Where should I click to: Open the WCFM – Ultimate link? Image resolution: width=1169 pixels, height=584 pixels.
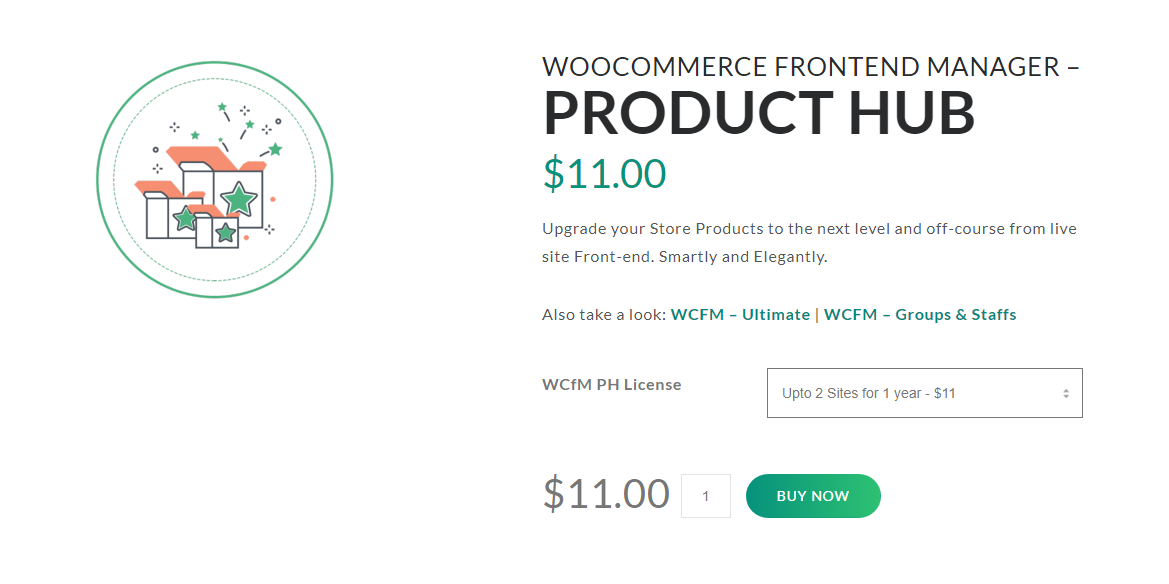740,315
